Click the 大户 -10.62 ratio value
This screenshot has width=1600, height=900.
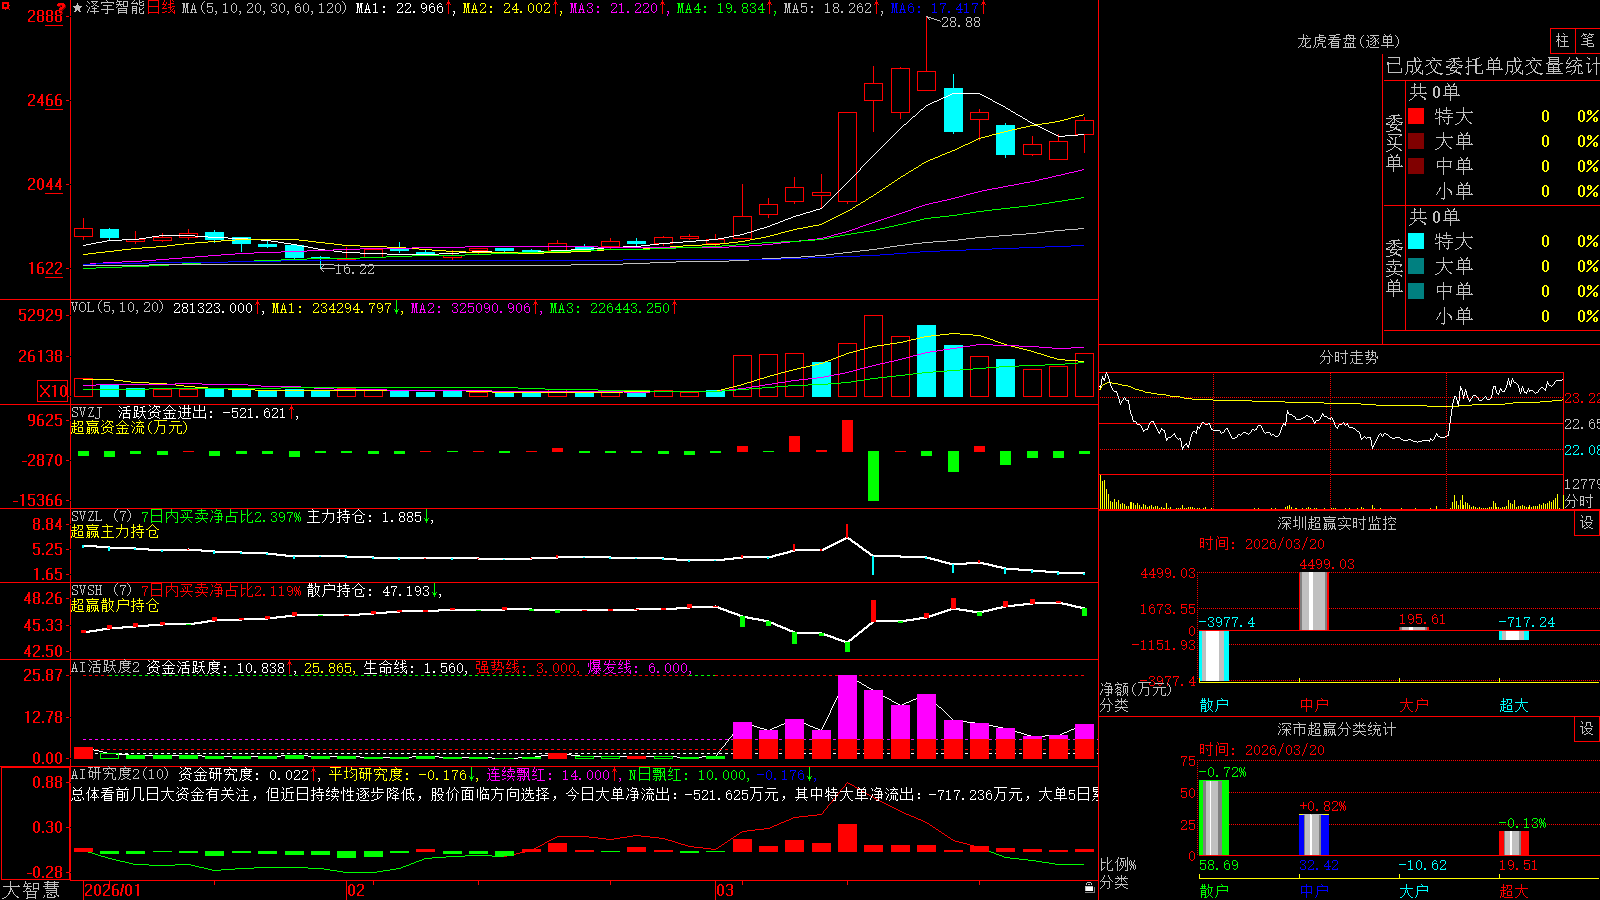1422,865
